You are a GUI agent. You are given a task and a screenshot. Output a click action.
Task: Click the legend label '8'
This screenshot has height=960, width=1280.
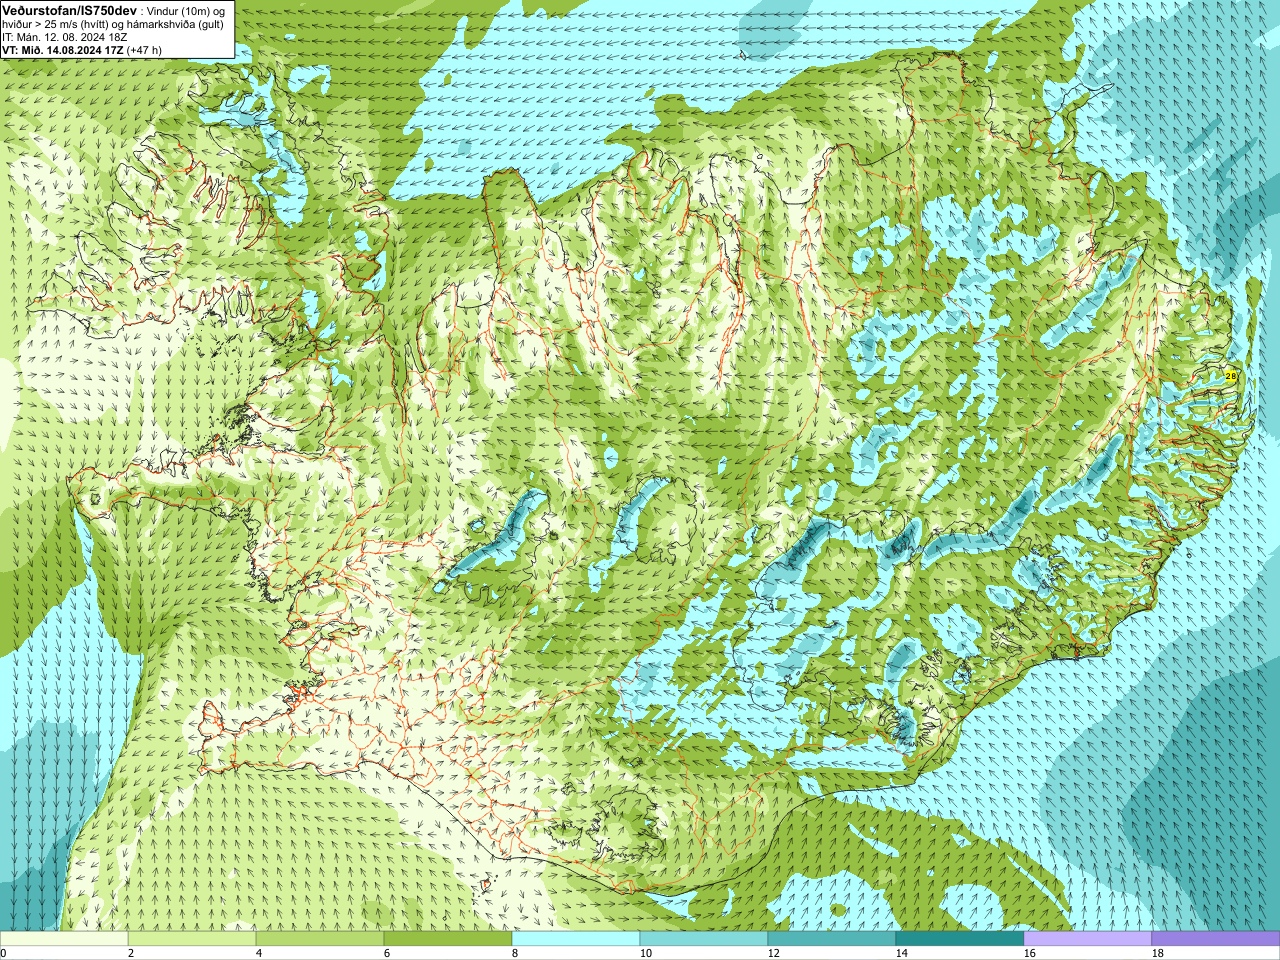(x=514, y=954)
